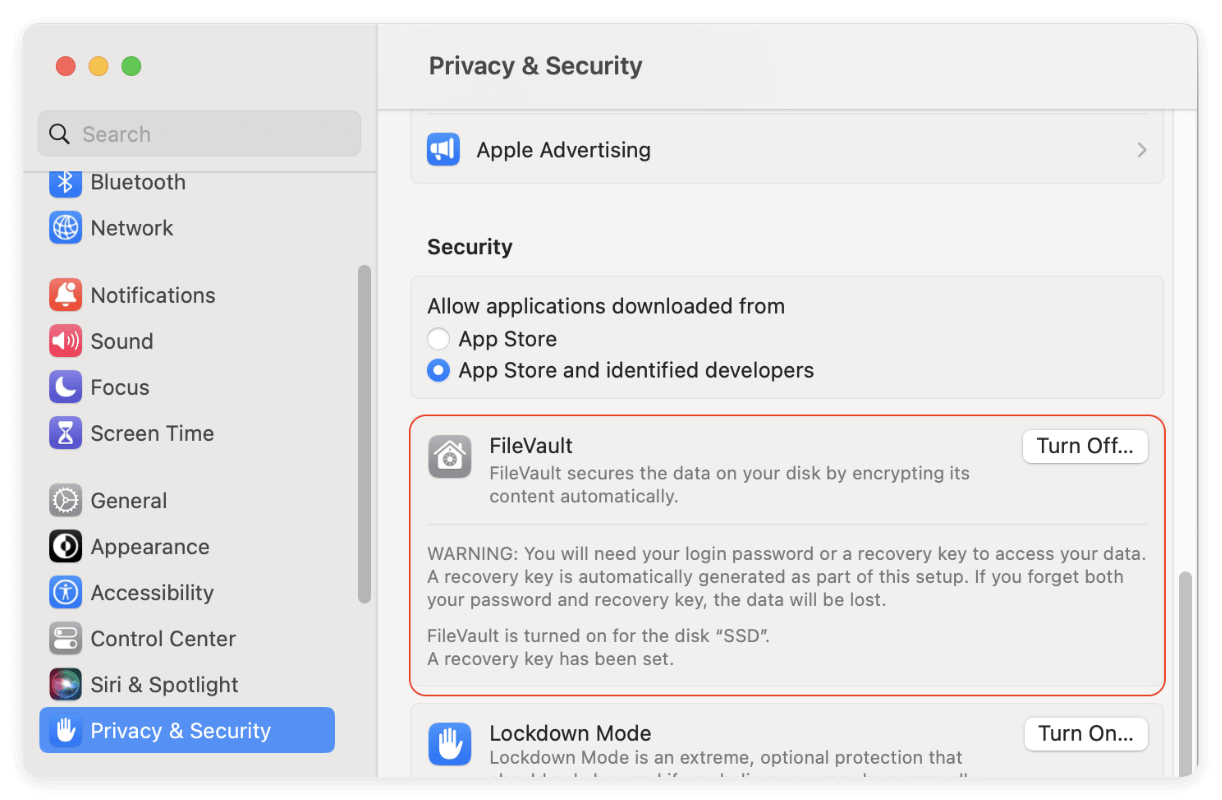Click Turn Off to disable FileVault
Viewport: 1222px width, 800px height.
coord(1085,446)
